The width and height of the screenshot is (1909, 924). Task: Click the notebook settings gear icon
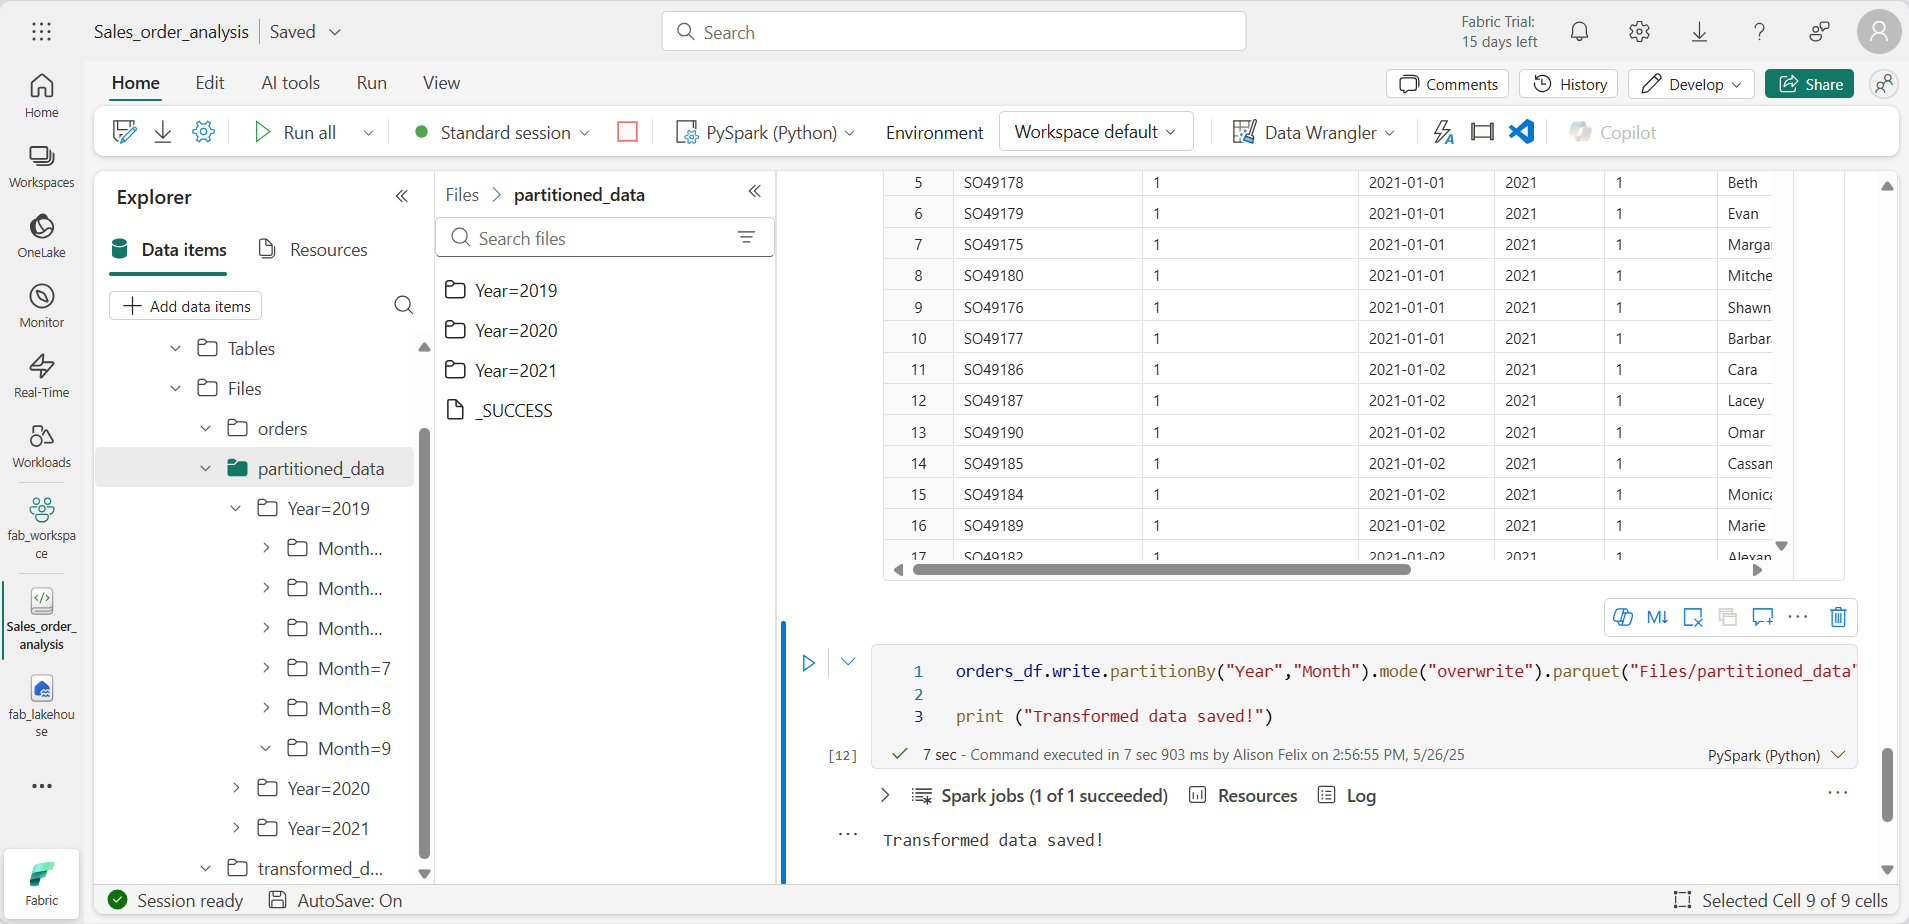(x=203, y=132)
